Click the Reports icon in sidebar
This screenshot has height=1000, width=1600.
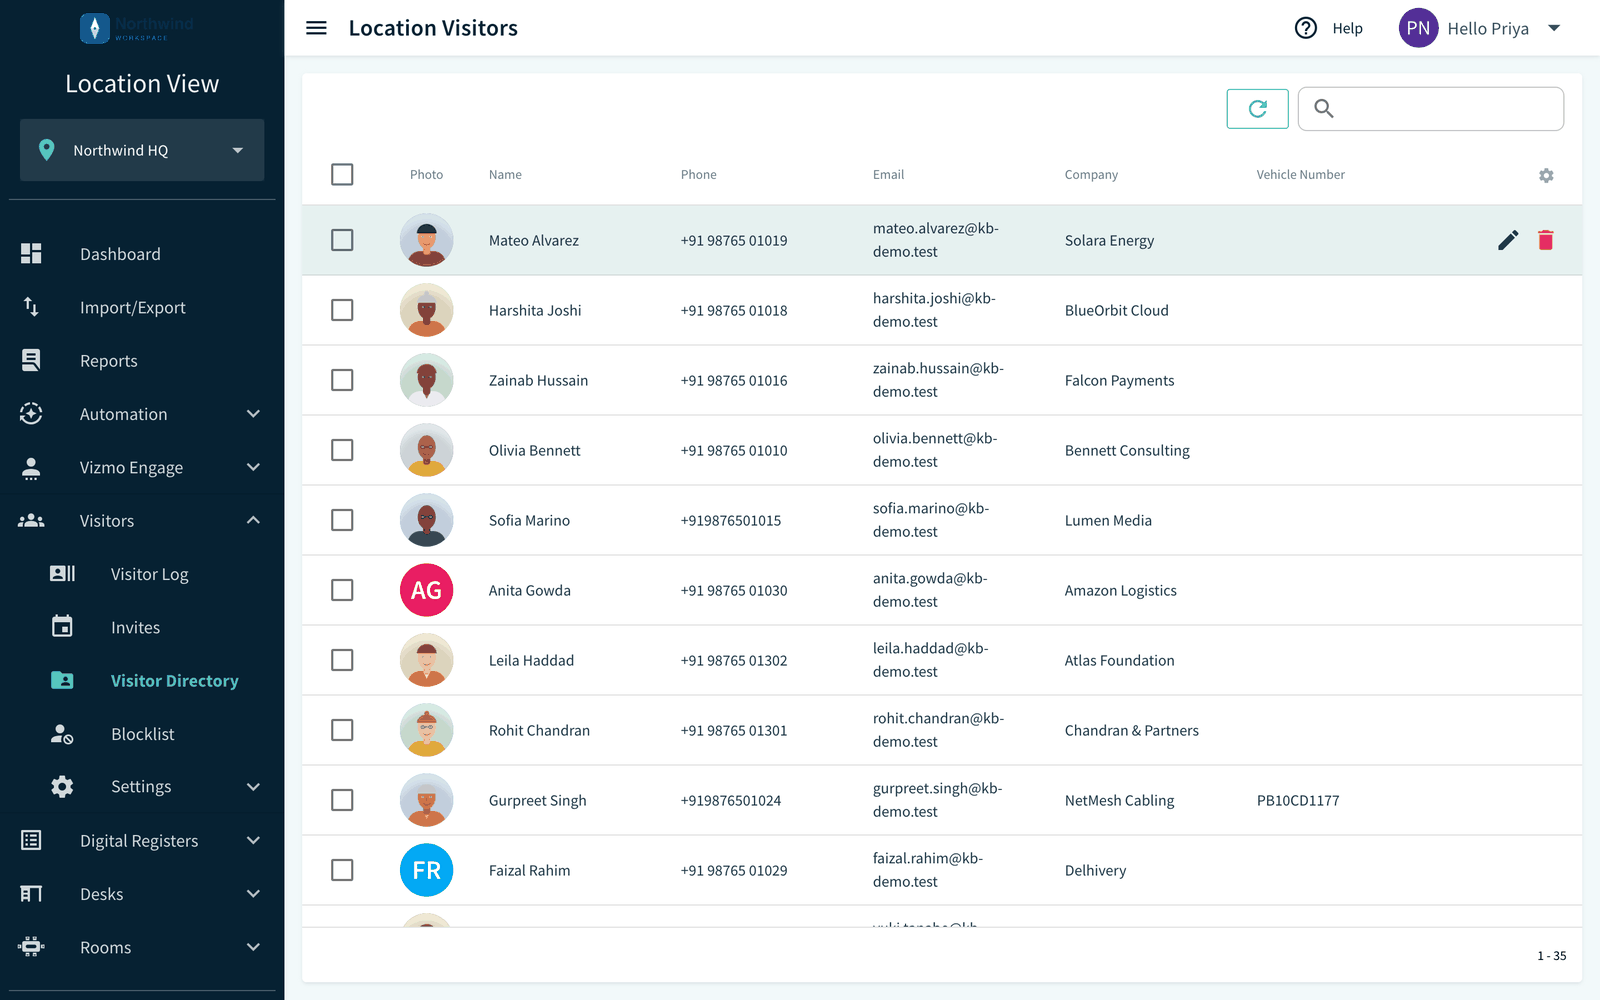pyautogui.click(x=31, y=360)
